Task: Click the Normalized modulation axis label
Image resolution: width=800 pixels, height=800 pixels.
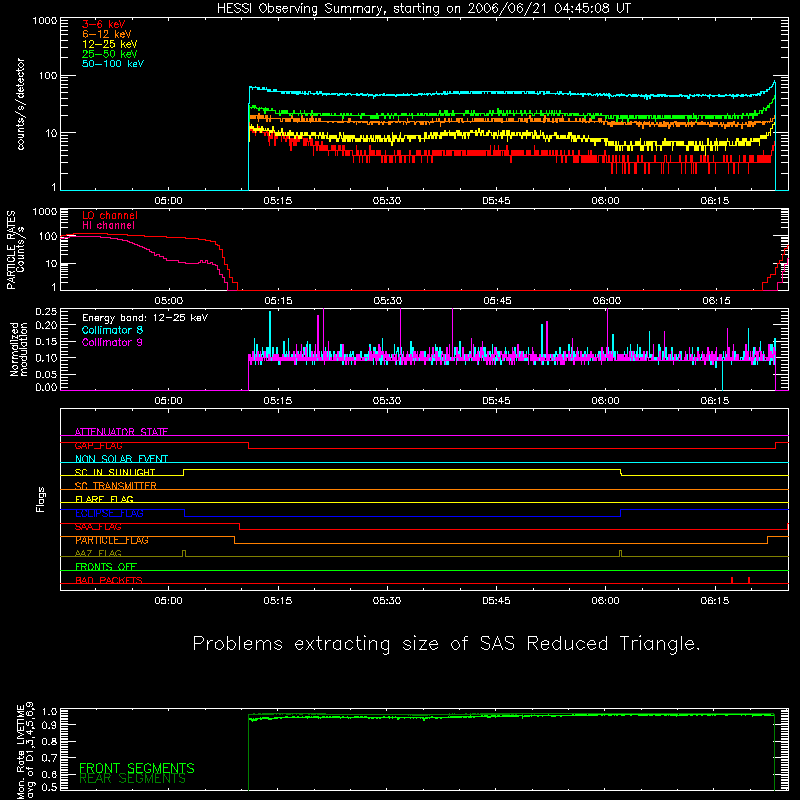Action: (x=19, y=349)
